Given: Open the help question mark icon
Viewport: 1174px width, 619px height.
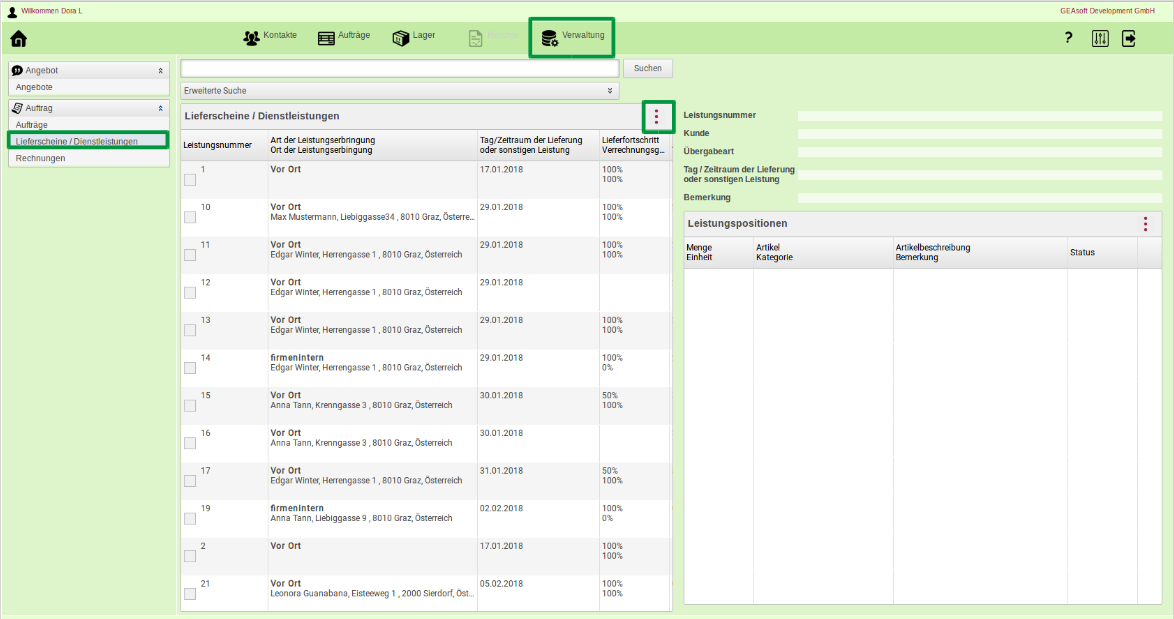Looking at the screenshot, I should pyautogui.click(x=1068, y=38).
